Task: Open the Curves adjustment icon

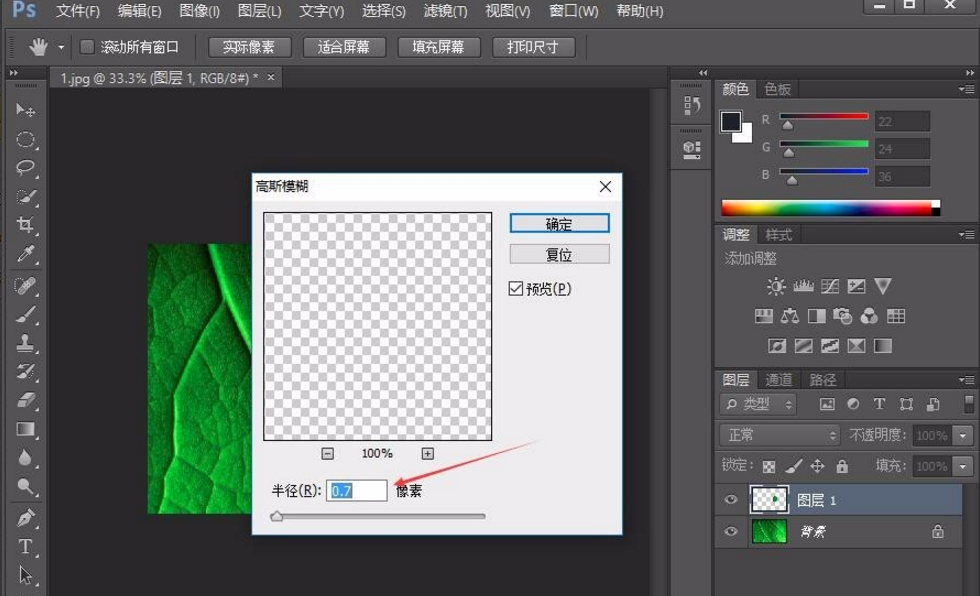Action: pyautogui.click(x=829, y=286)
